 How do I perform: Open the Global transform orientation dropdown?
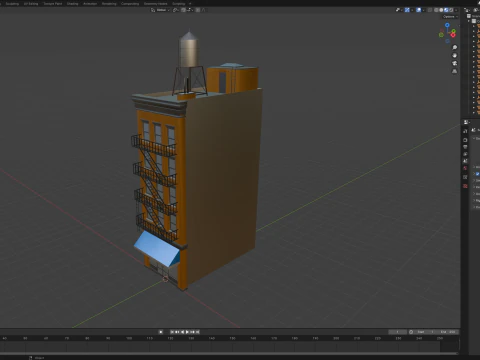click(x=160, y=10)
